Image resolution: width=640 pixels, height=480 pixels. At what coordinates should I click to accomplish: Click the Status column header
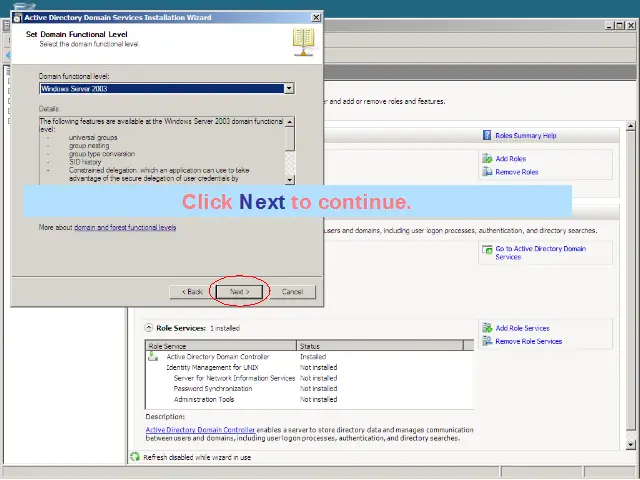380,346
